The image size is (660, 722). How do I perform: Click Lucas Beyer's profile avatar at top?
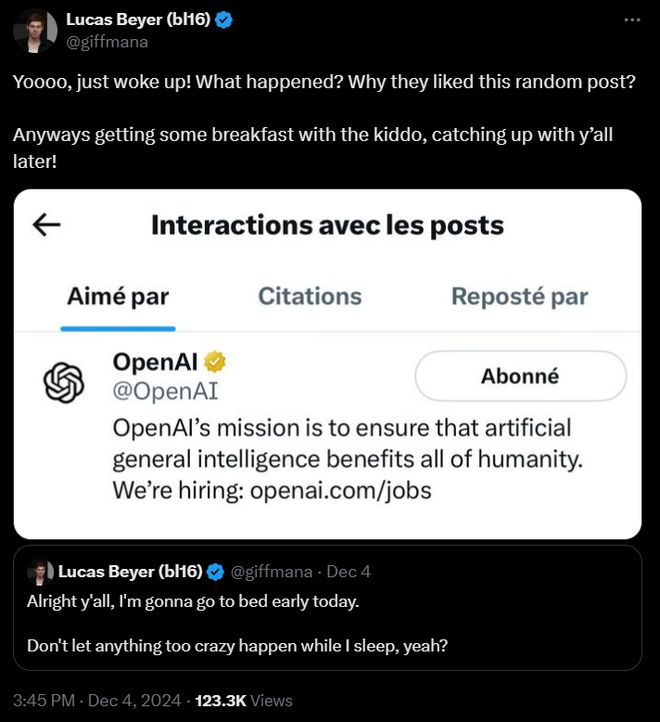[x=35, y=31]
